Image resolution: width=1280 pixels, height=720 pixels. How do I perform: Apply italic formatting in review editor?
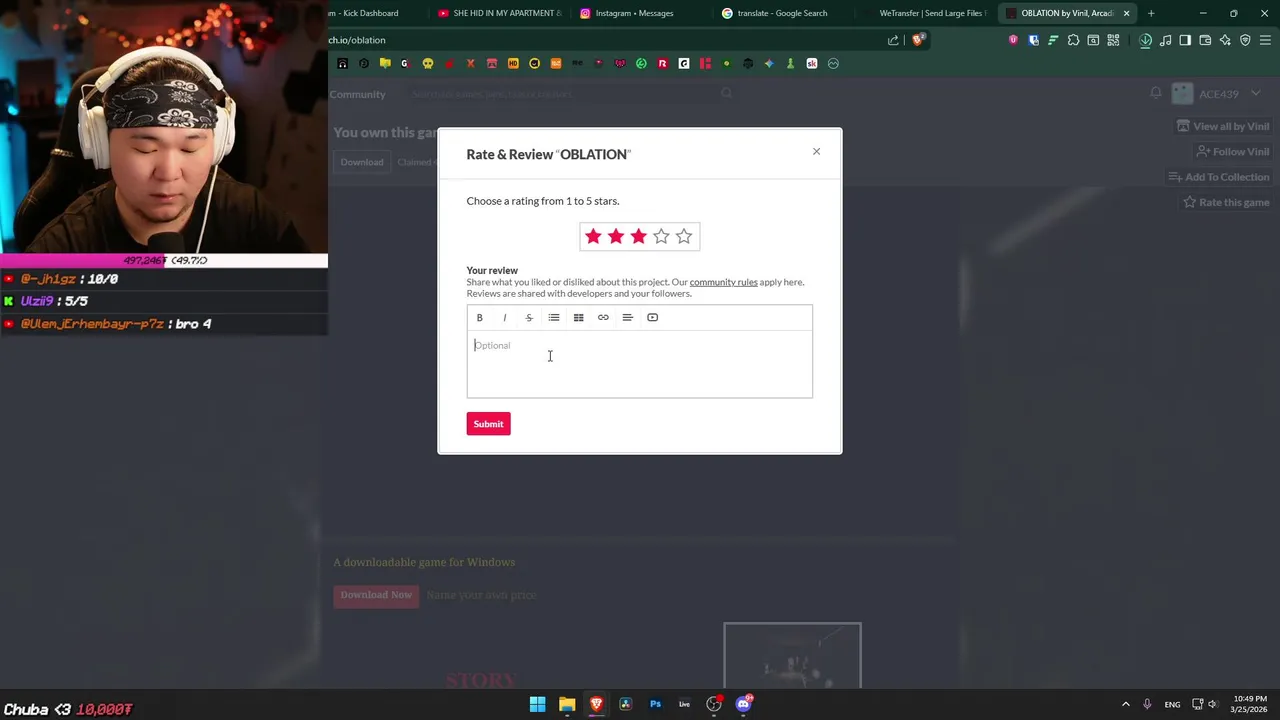click(504, 318)
